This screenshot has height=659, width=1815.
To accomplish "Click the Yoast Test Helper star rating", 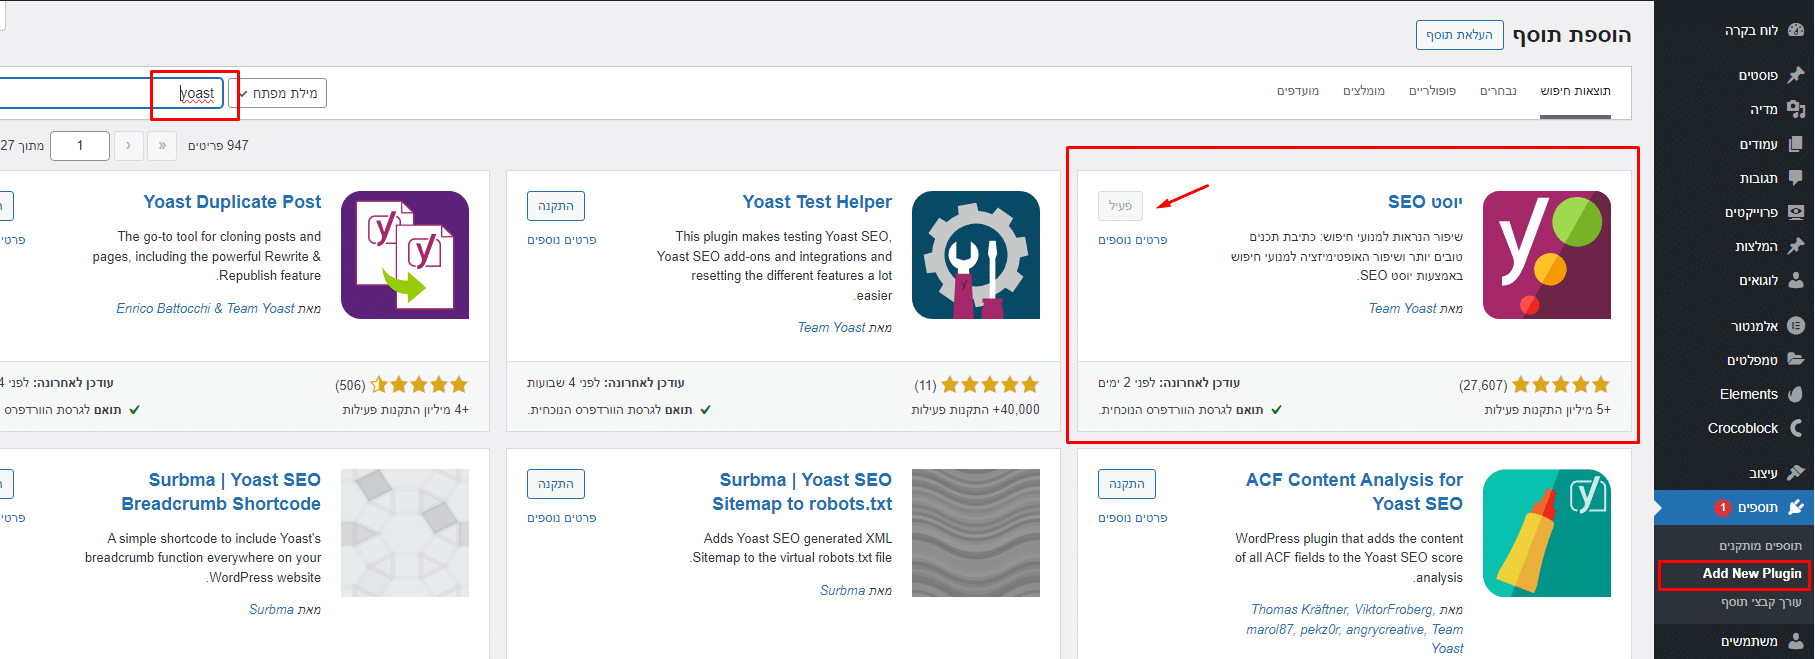I will pos(990,385).
